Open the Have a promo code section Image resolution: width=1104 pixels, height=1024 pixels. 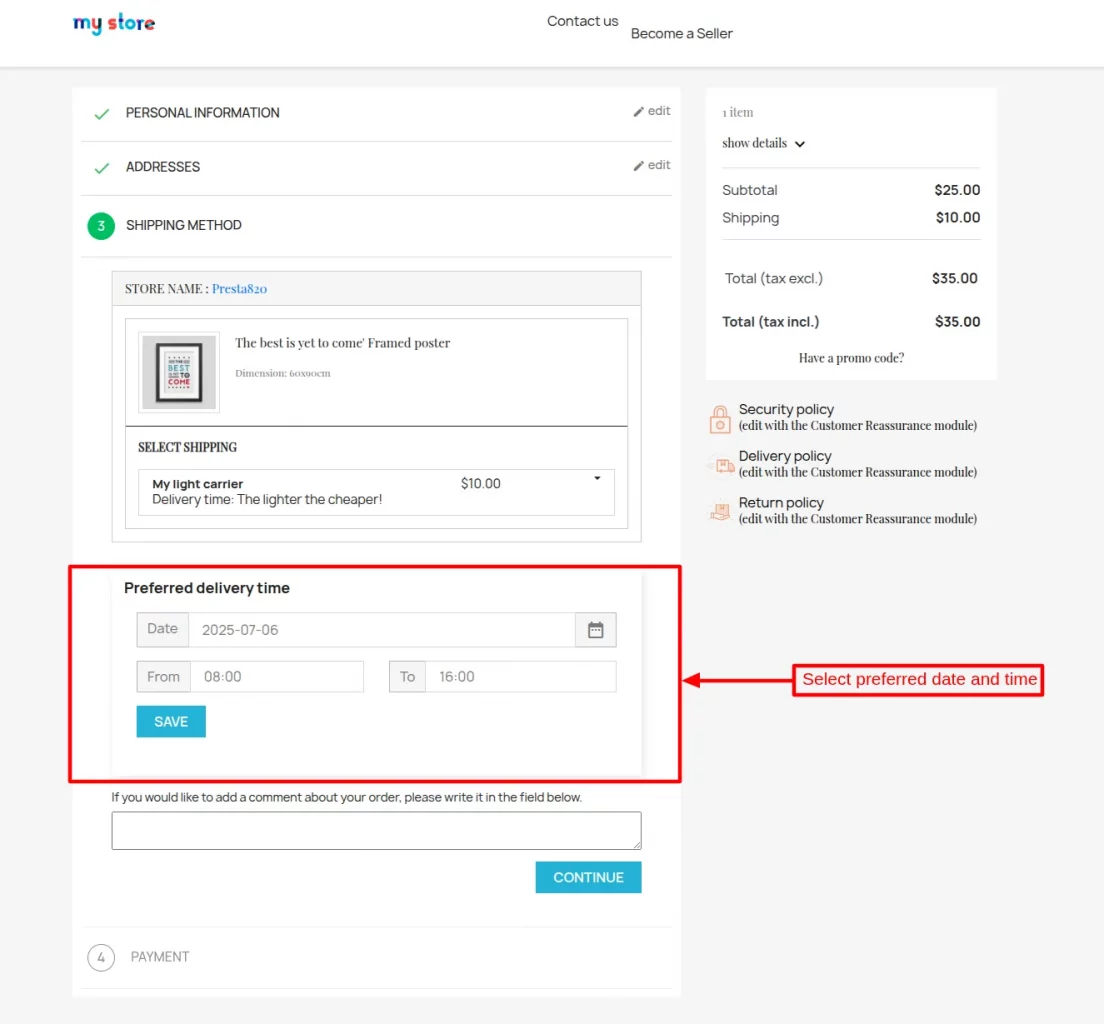point(850,357)
